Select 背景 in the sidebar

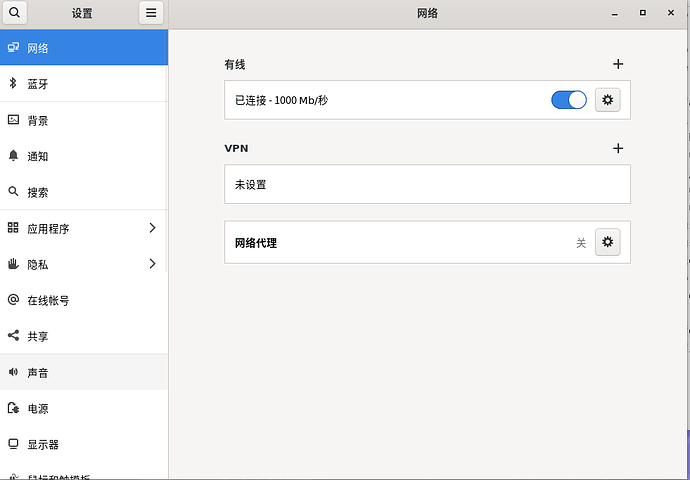[38, 120]
